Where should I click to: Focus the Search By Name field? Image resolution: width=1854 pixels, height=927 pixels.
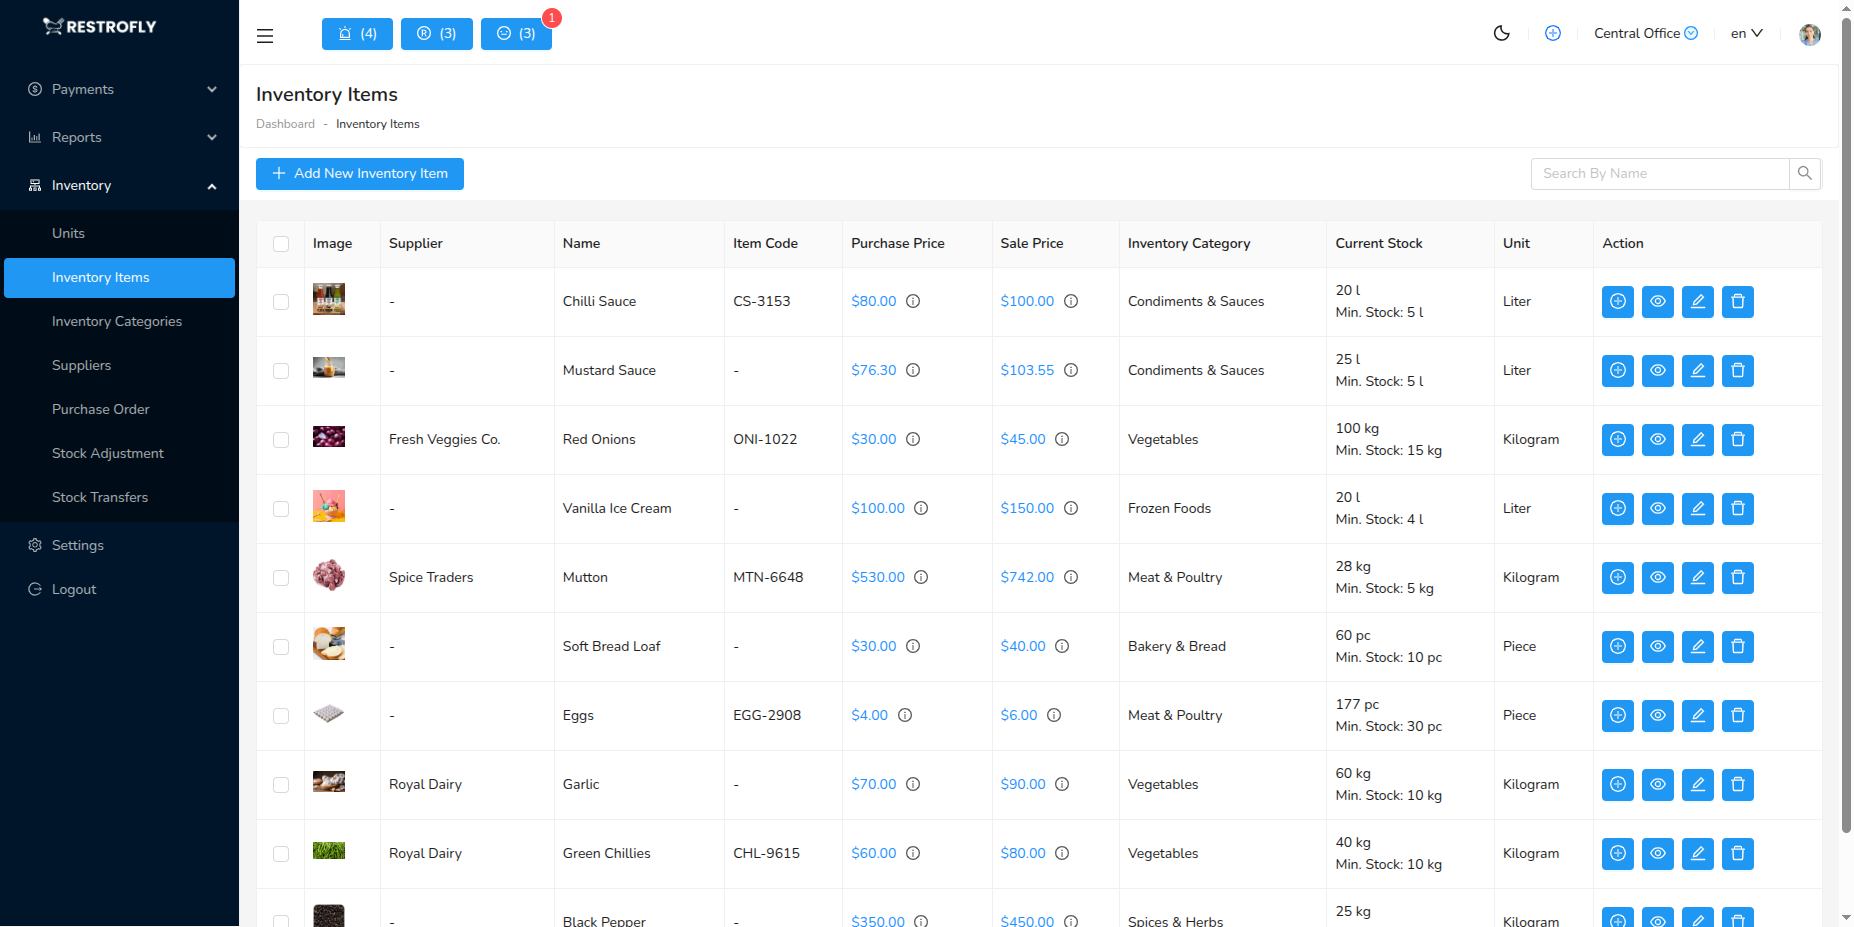1660,174
